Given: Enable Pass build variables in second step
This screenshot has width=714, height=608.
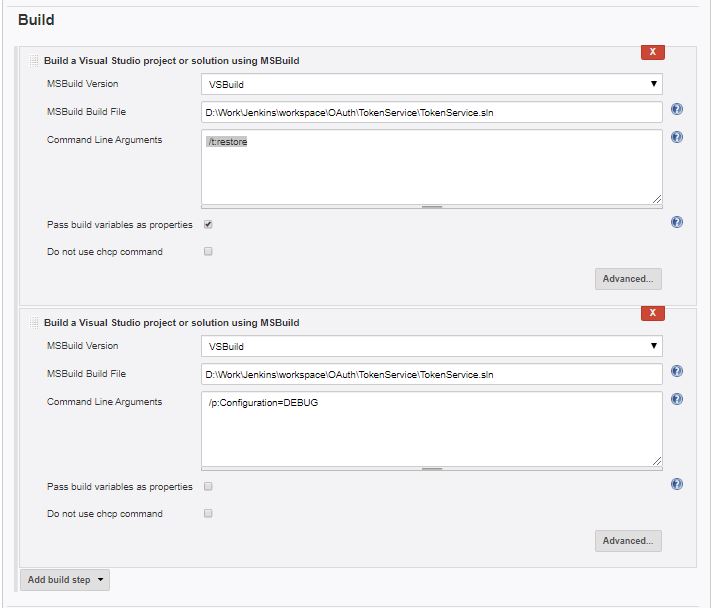Looking at the screenshot, I should (x=208, y=486).
